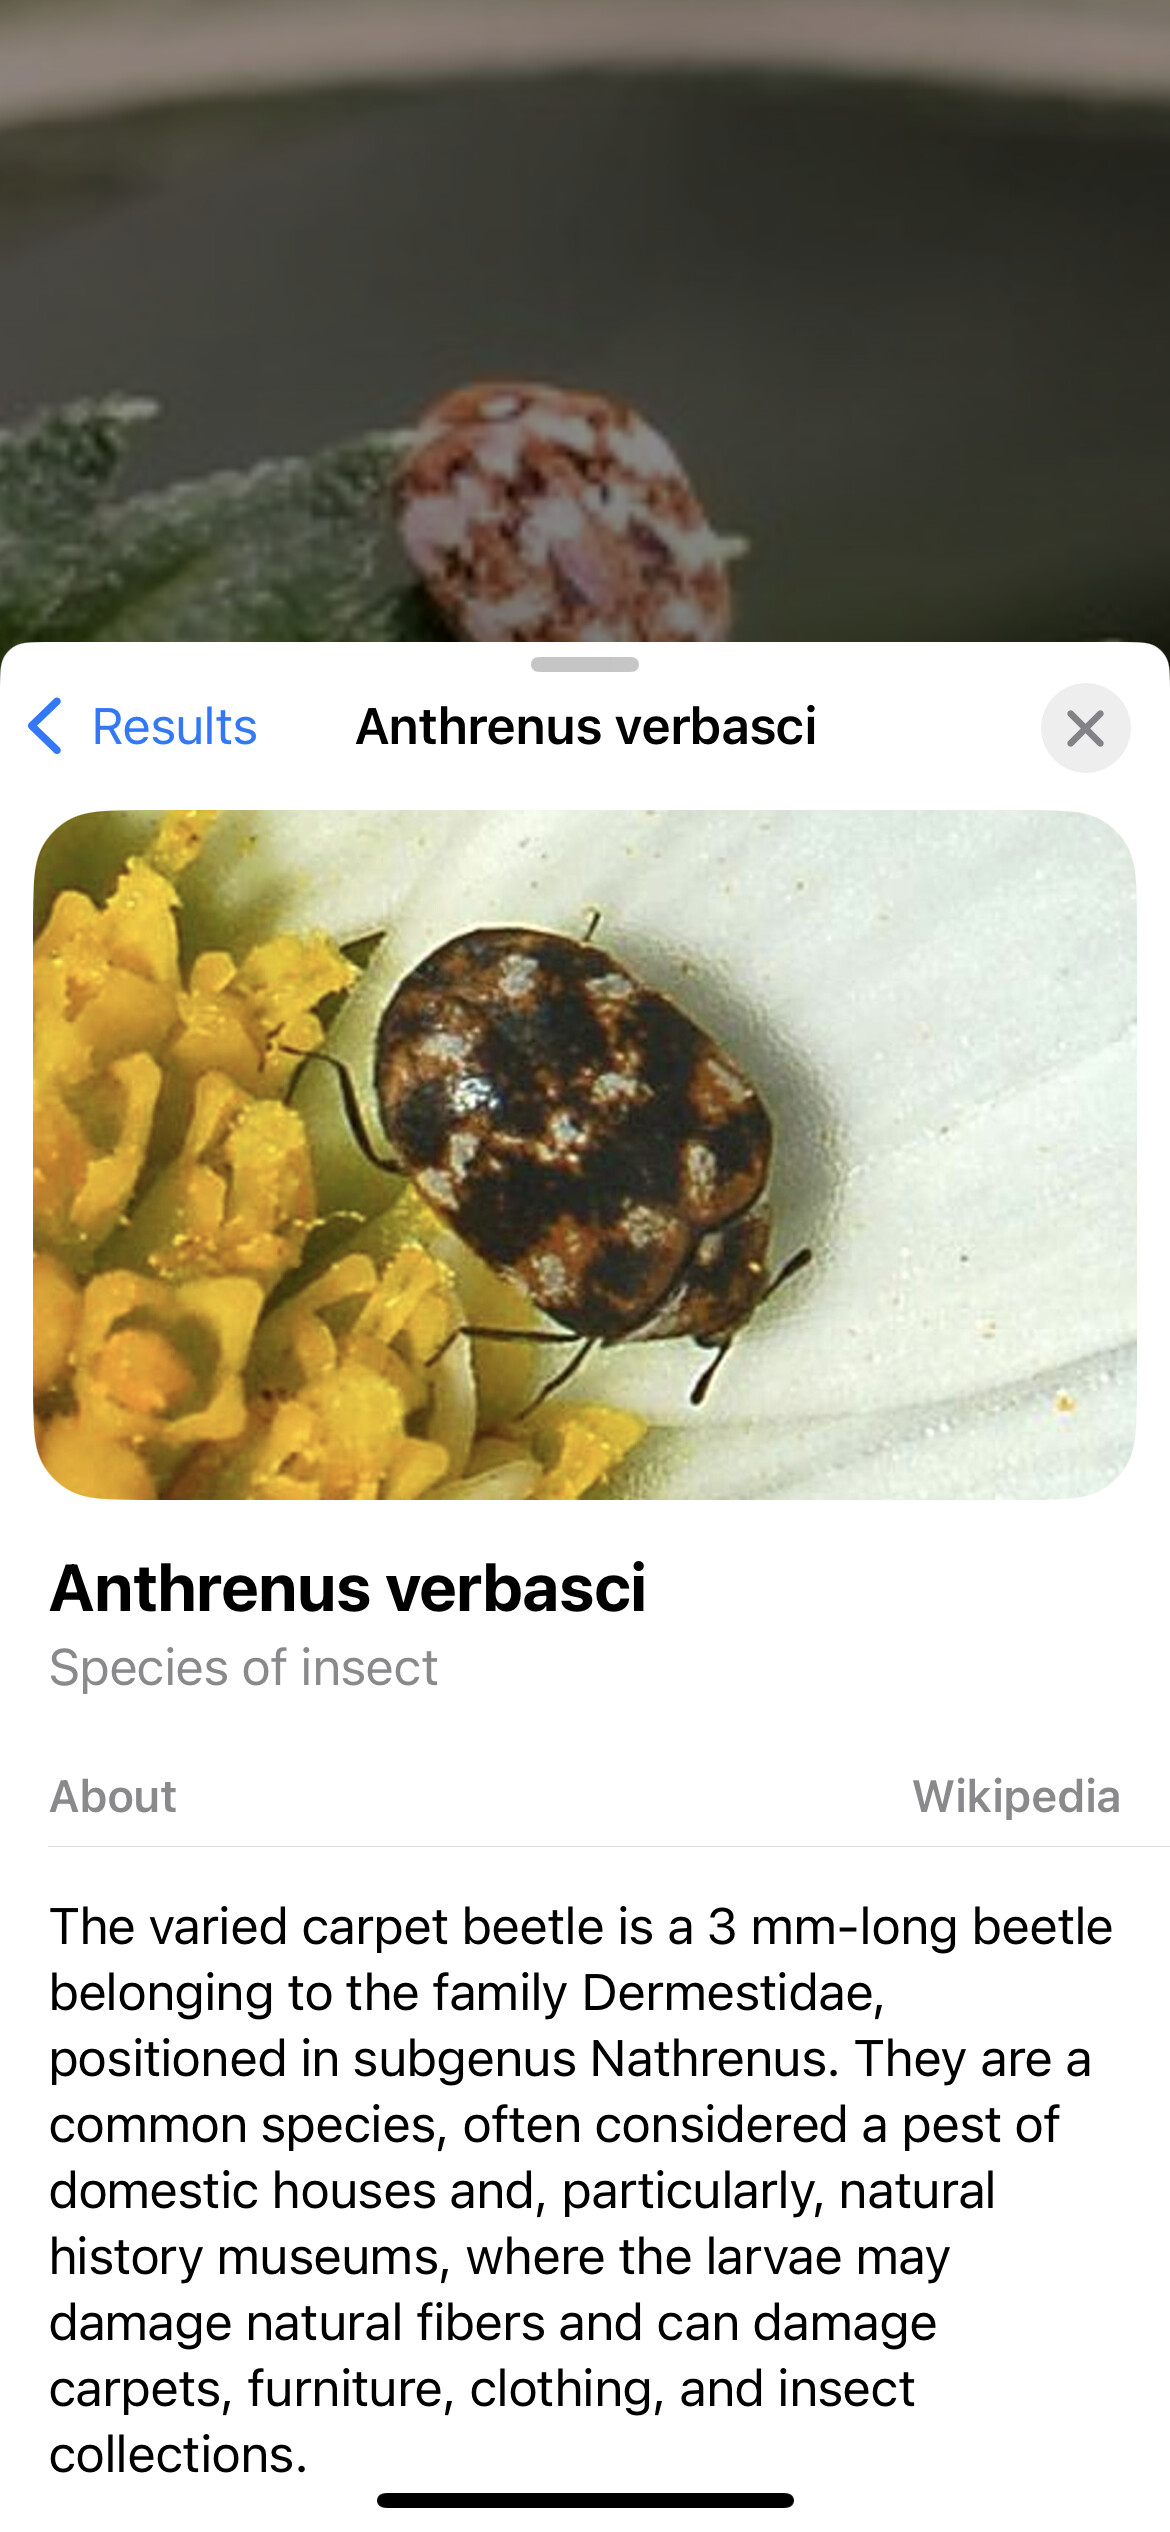The height and width of the screenshot is (2532, 1170).
Task: Open the Wikipedia source link
Action: point(1016,1796)
